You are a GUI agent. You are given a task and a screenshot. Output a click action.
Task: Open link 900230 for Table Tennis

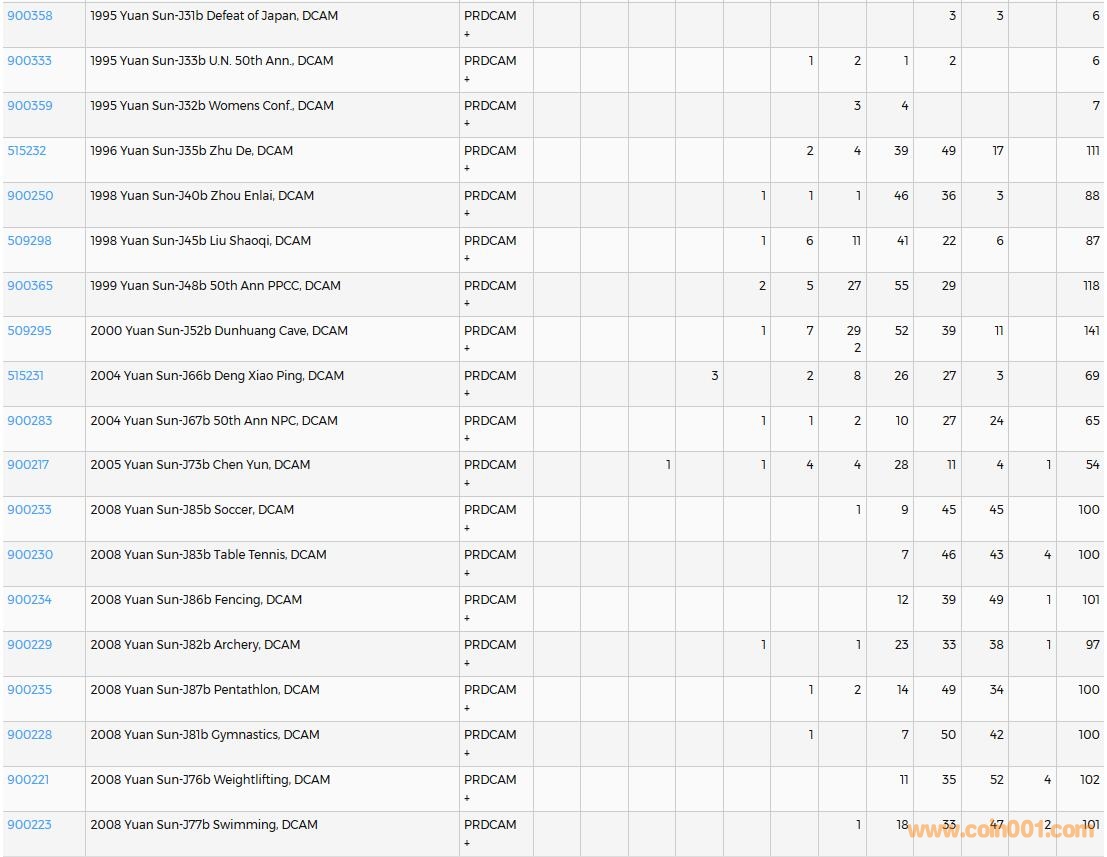point(30,555)
